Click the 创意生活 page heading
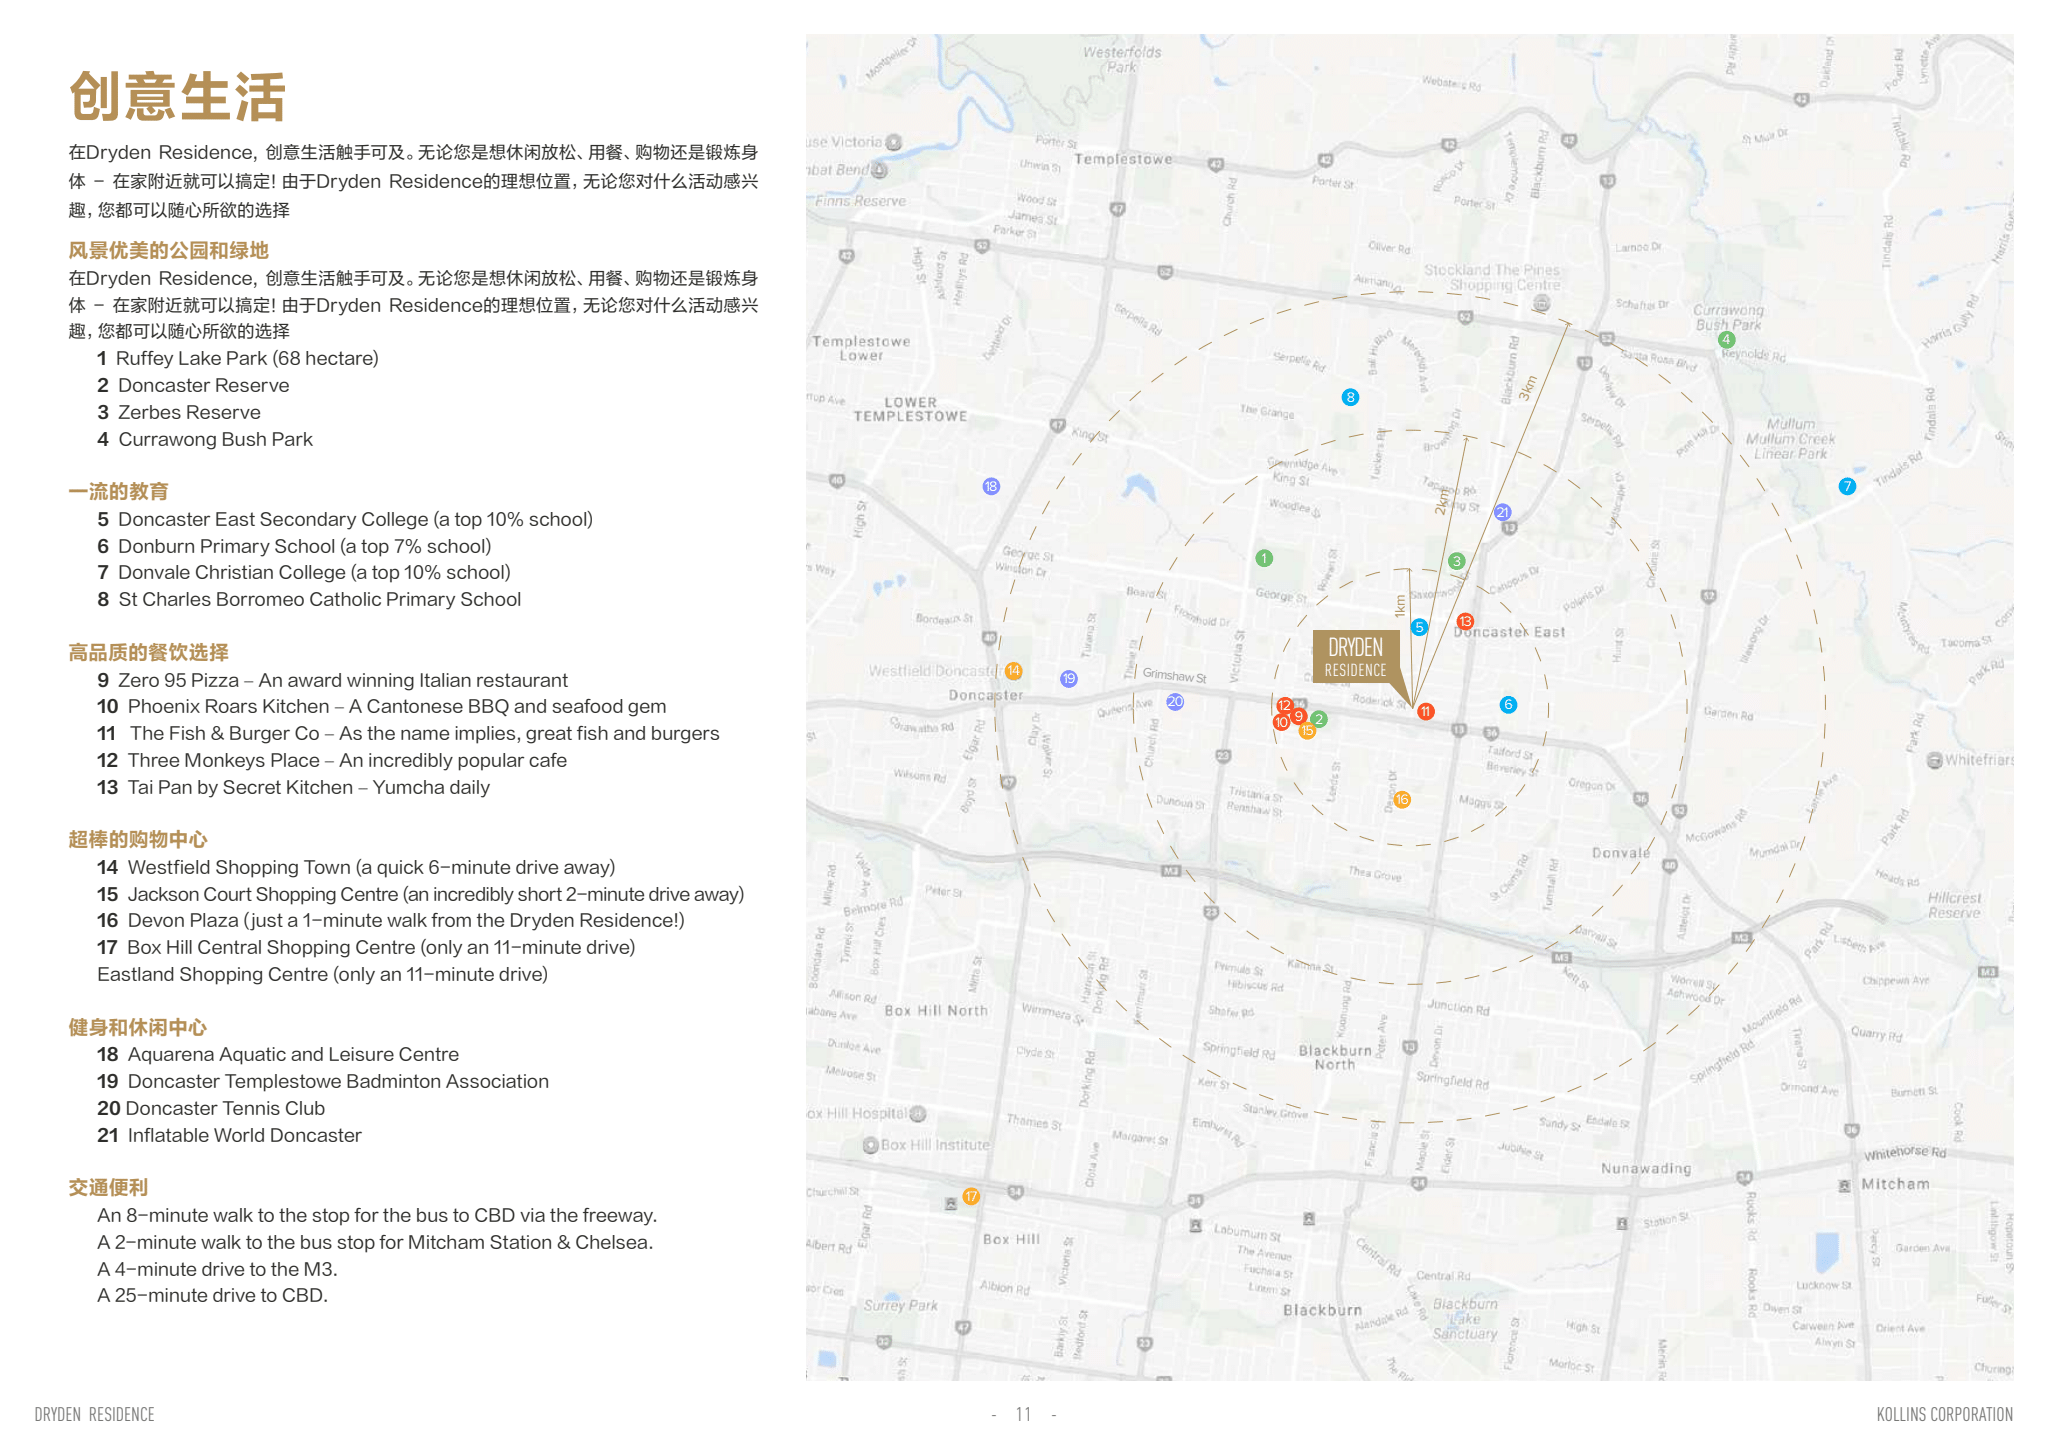 pyautogui.click(x=178, y=97)
